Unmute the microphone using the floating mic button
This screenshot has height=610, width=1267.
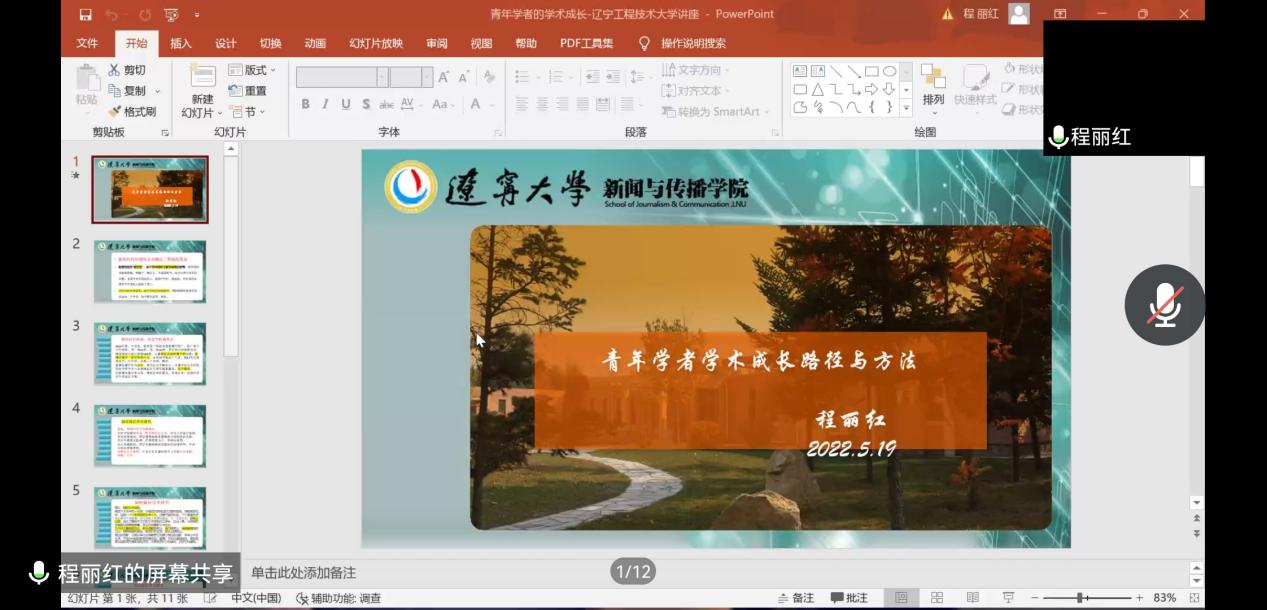tap(1164, 305)
